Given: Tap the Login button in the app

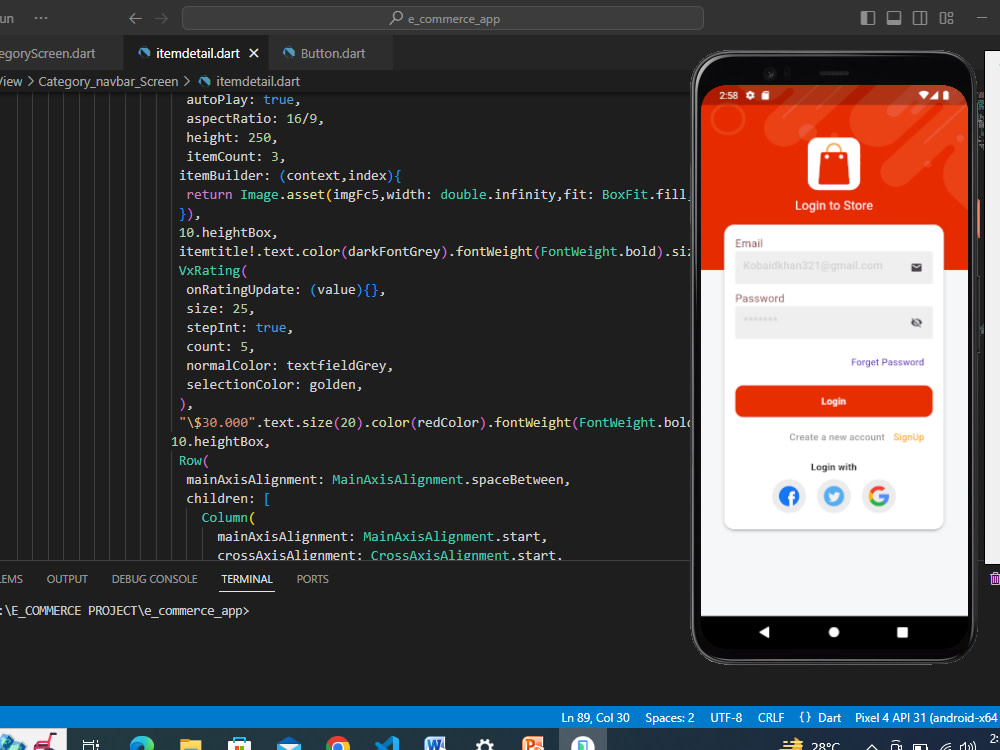Looking at the screenshot, I should [833, 401].
